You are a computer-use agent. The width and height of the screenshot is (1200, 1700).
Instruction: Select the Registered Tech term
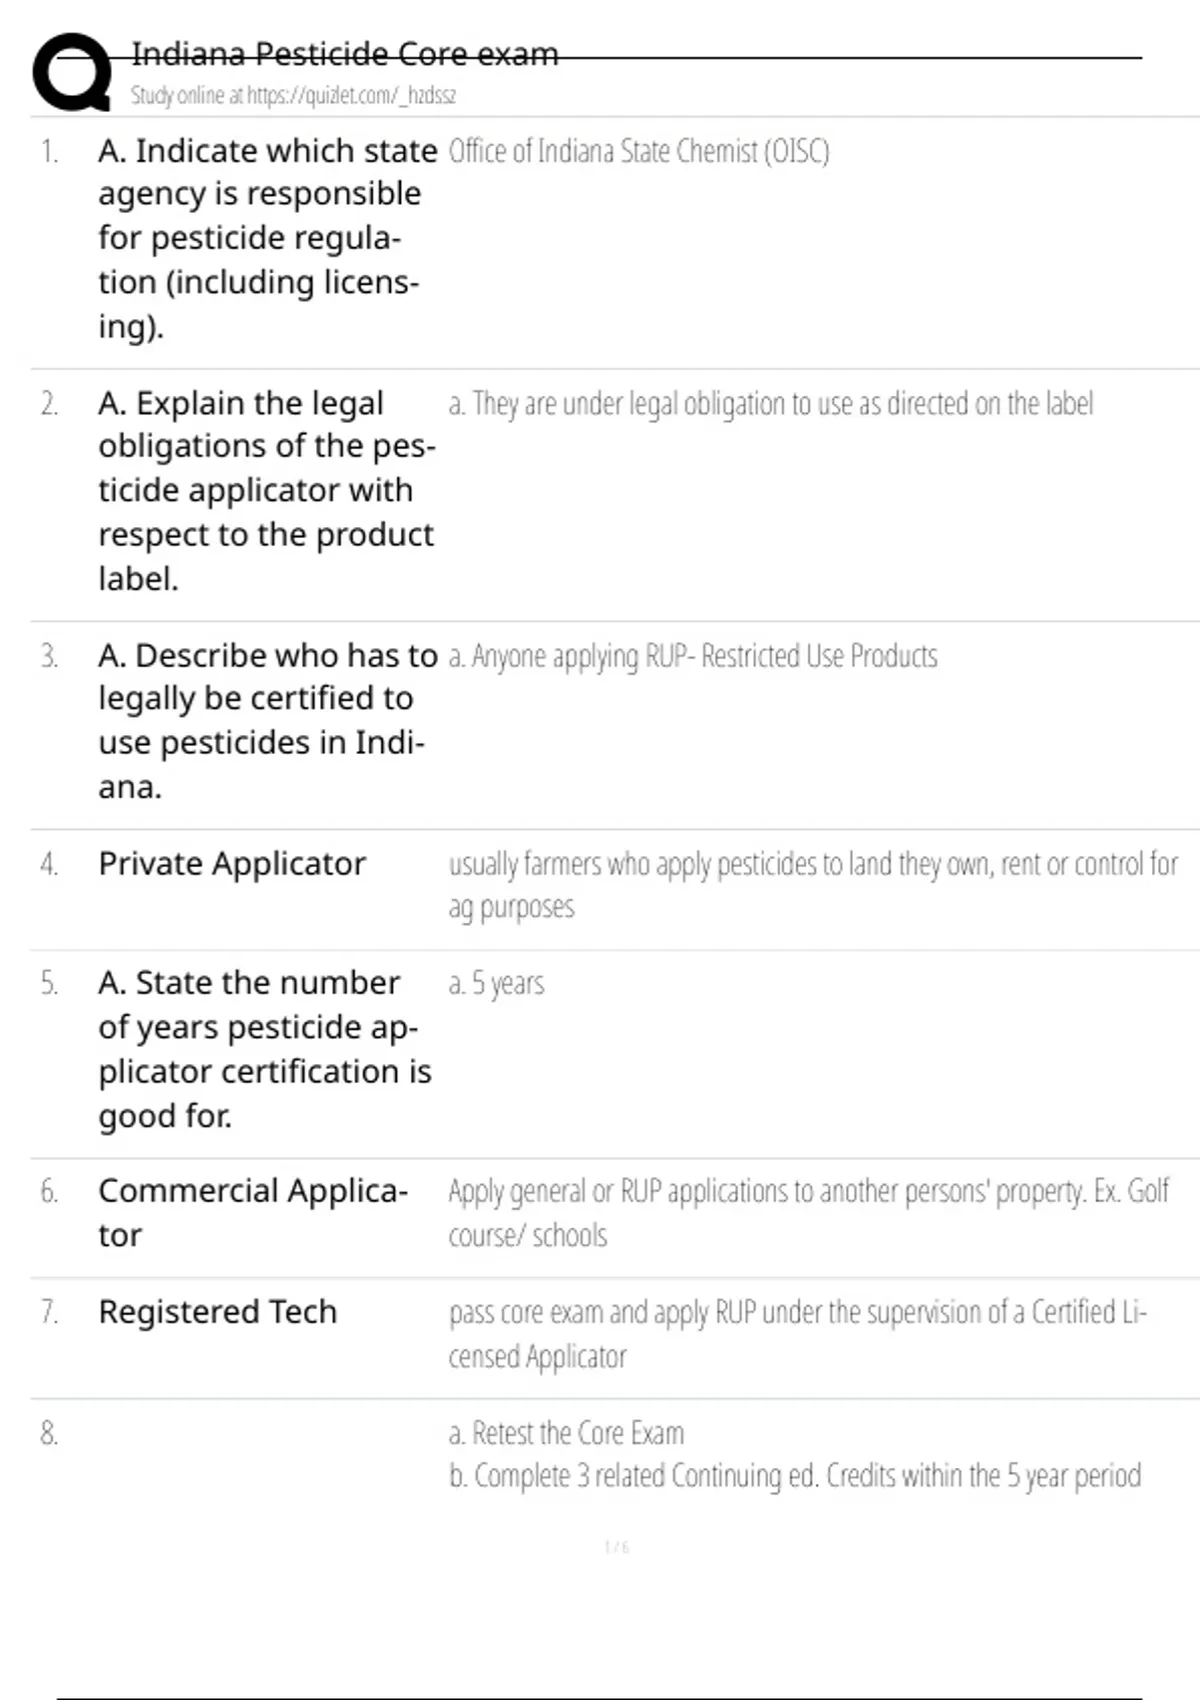218,1311
